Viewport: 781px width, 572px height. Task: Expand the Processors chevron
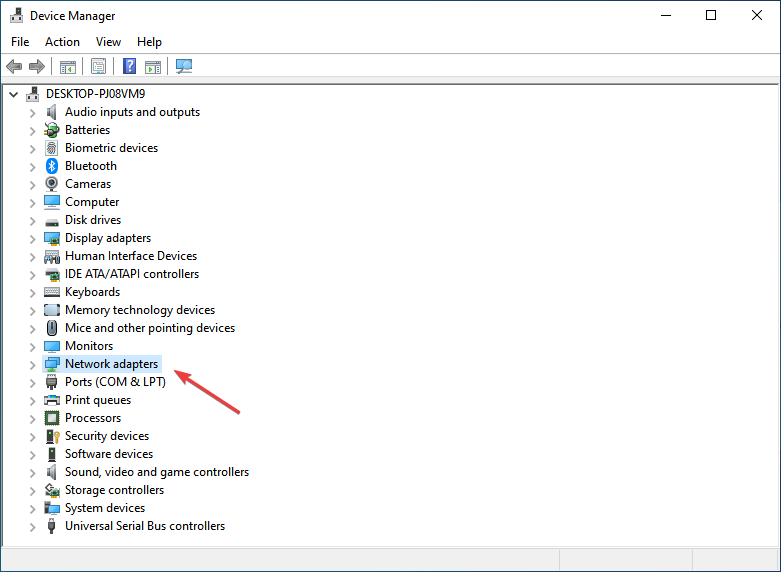[x=32, y=419]
